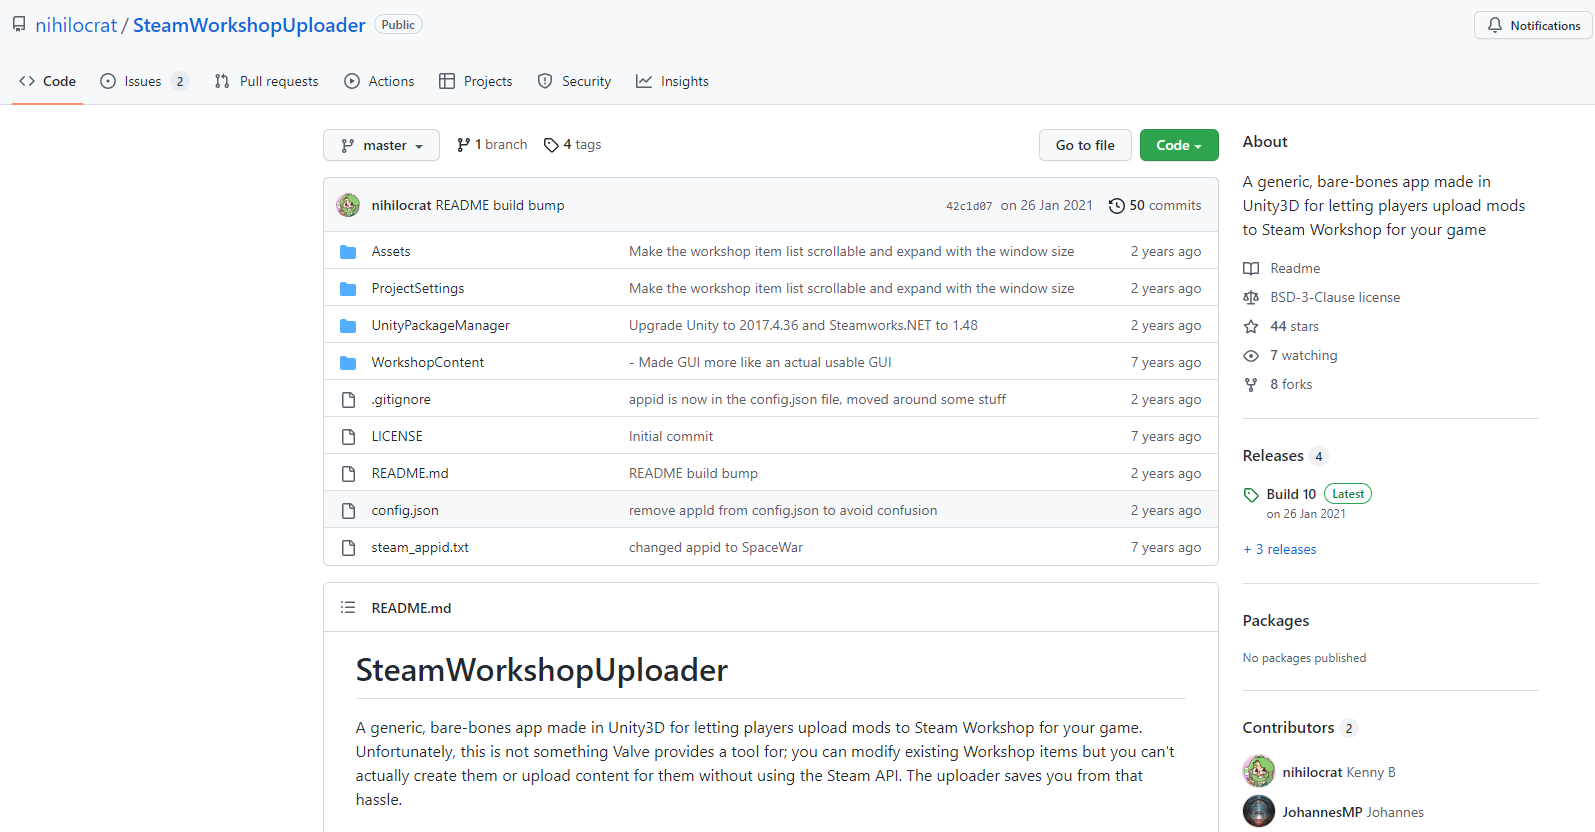This screenshot has width=1595, height=832.
Task: Click the Go to file button
Action: point(1085,145)
